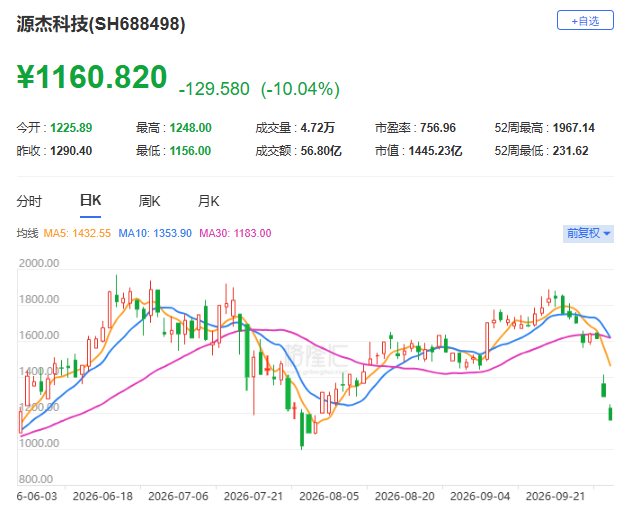
Task: Click the 2026-08-05 date axis label
Action: coord(329,496)
